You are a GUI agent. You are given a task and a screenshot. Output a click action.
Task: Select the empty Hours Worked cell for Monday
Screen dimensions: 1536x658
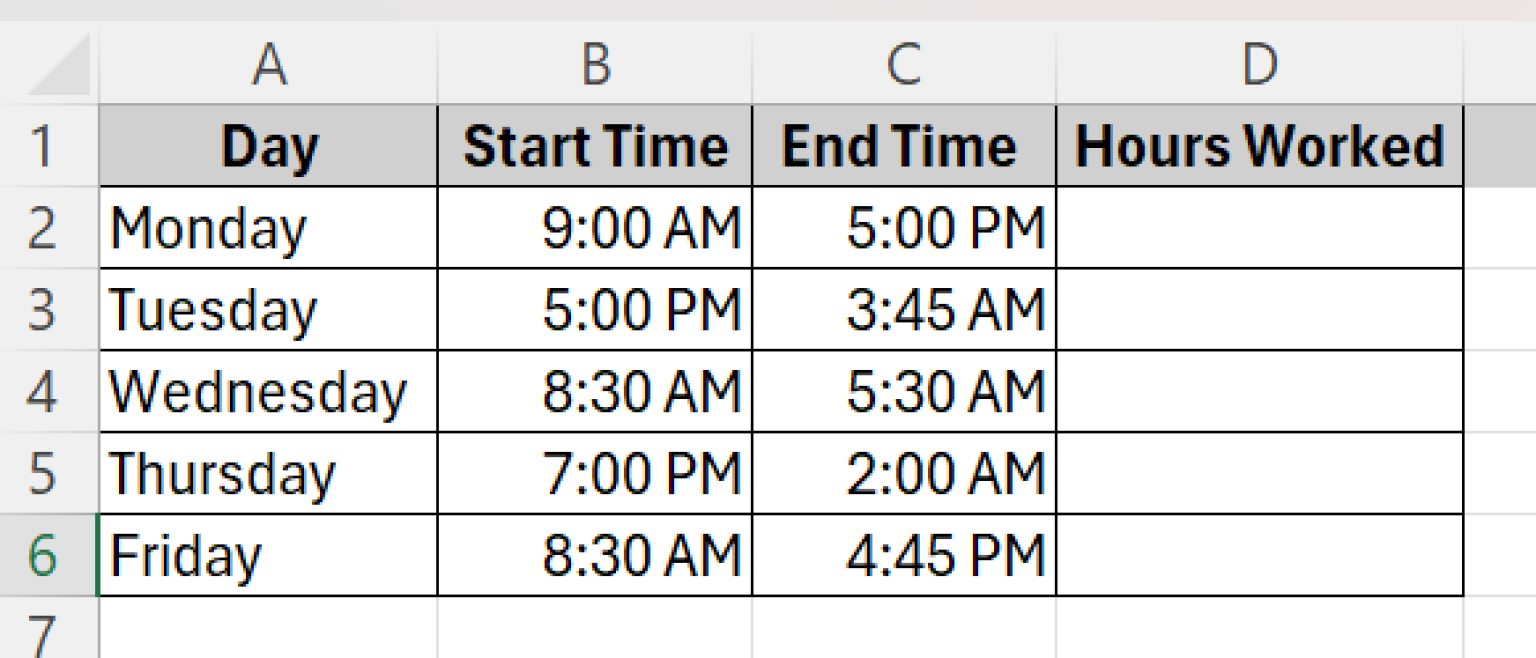tap(1260, 228)
